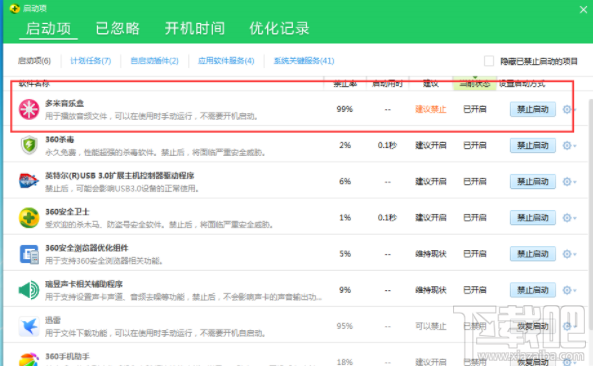Open gear settings for 迅雷 row
The height and width of the screenshot is (366, 593).
click(568, 326)
